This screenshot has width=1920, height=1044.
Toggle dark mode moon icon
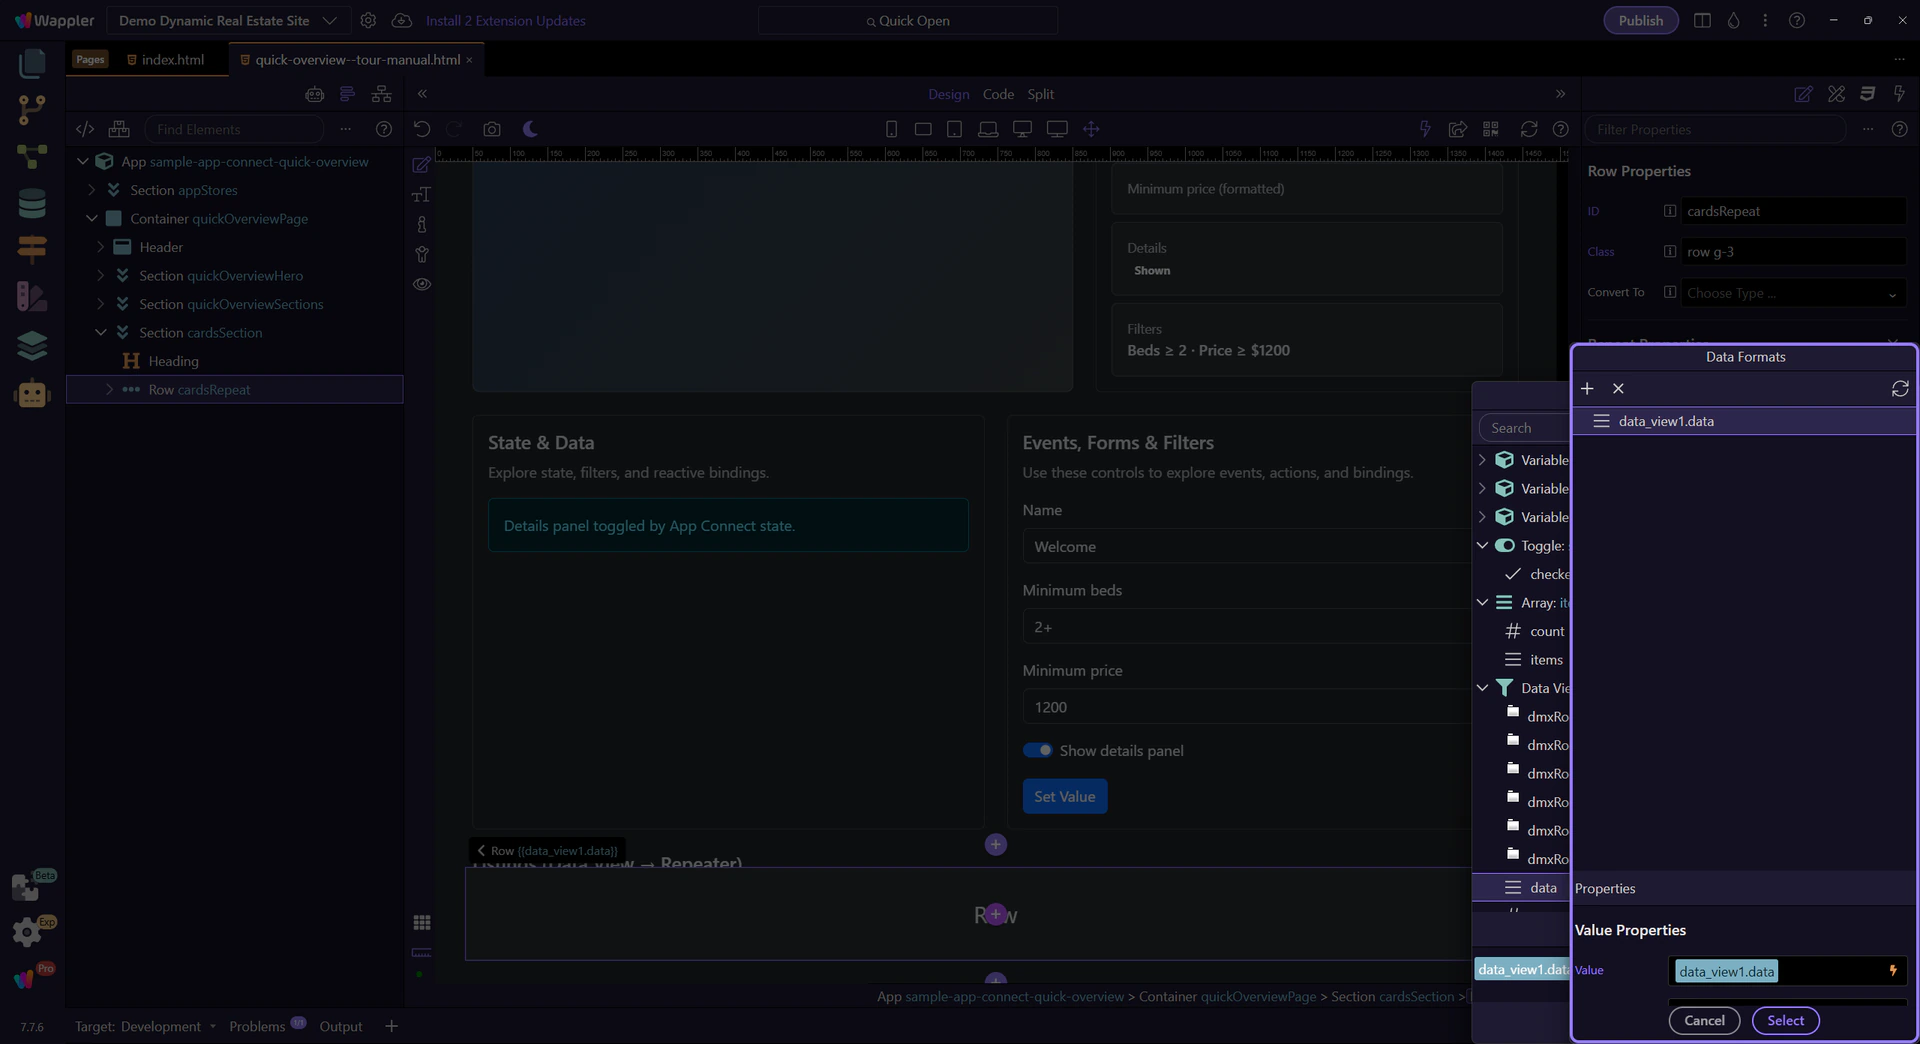click(530, 129)
